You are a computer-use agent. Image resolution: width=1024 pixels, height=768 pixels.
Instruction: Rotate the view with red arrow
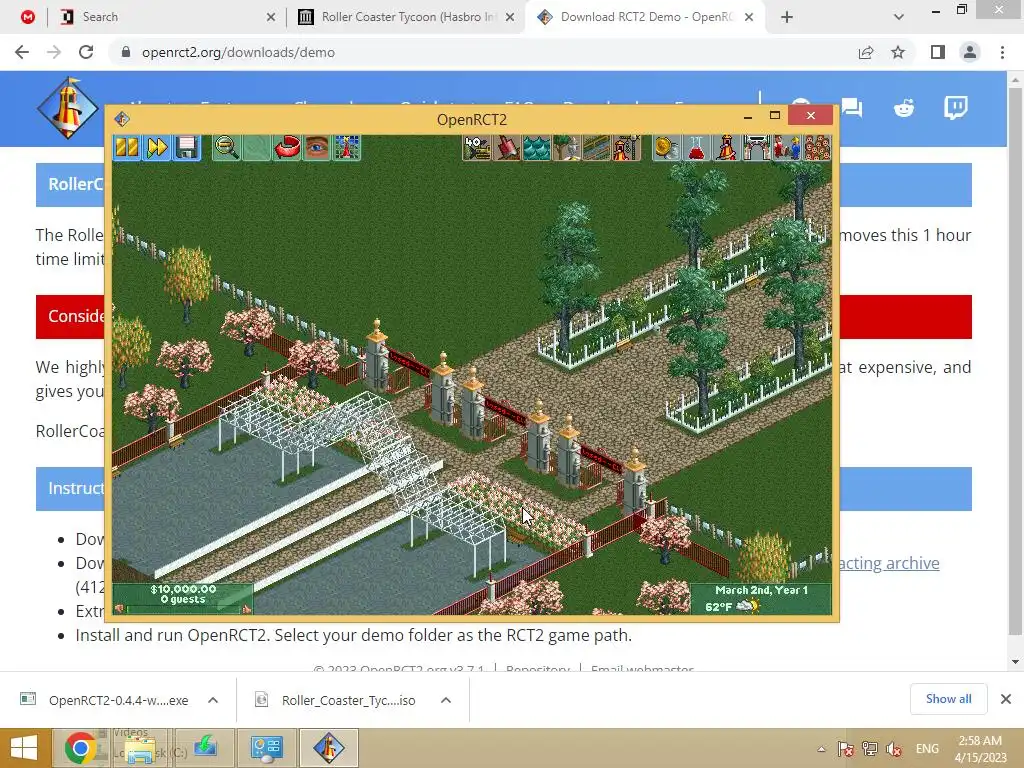[287, 148]
